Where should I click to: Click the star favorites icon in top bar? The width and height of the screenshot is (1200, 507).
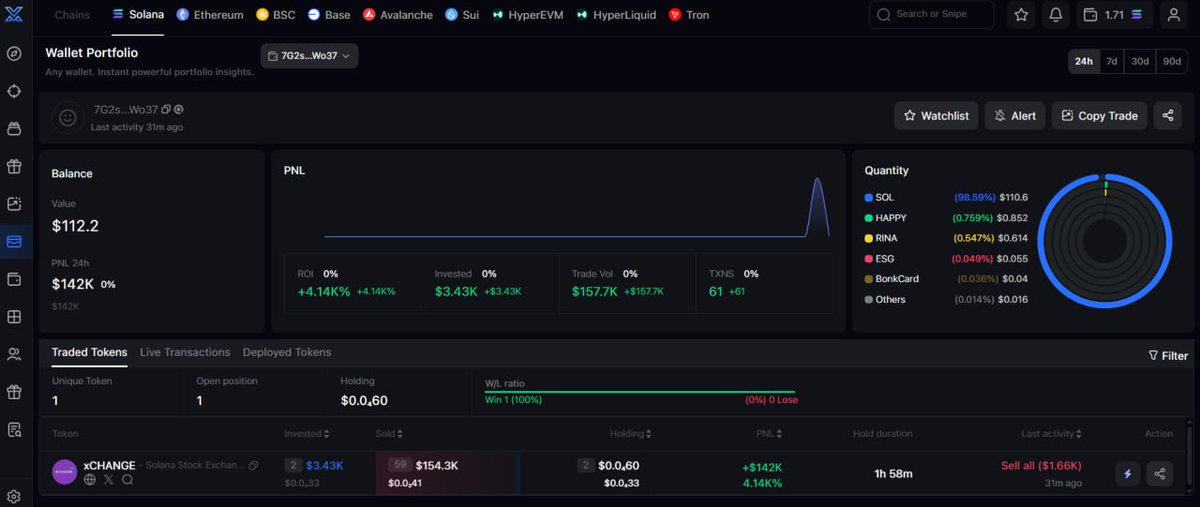click(1021, 15)
